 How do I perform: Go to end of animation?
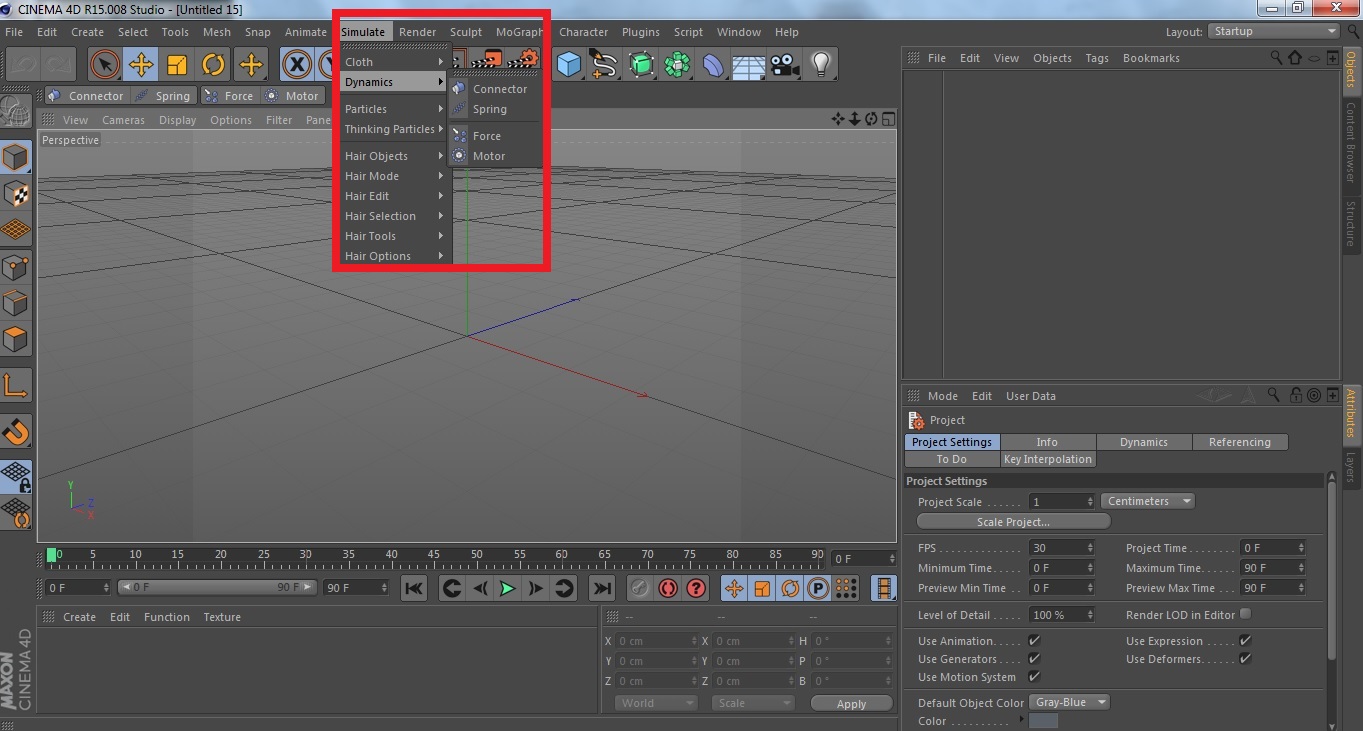(x=602, y=588)
